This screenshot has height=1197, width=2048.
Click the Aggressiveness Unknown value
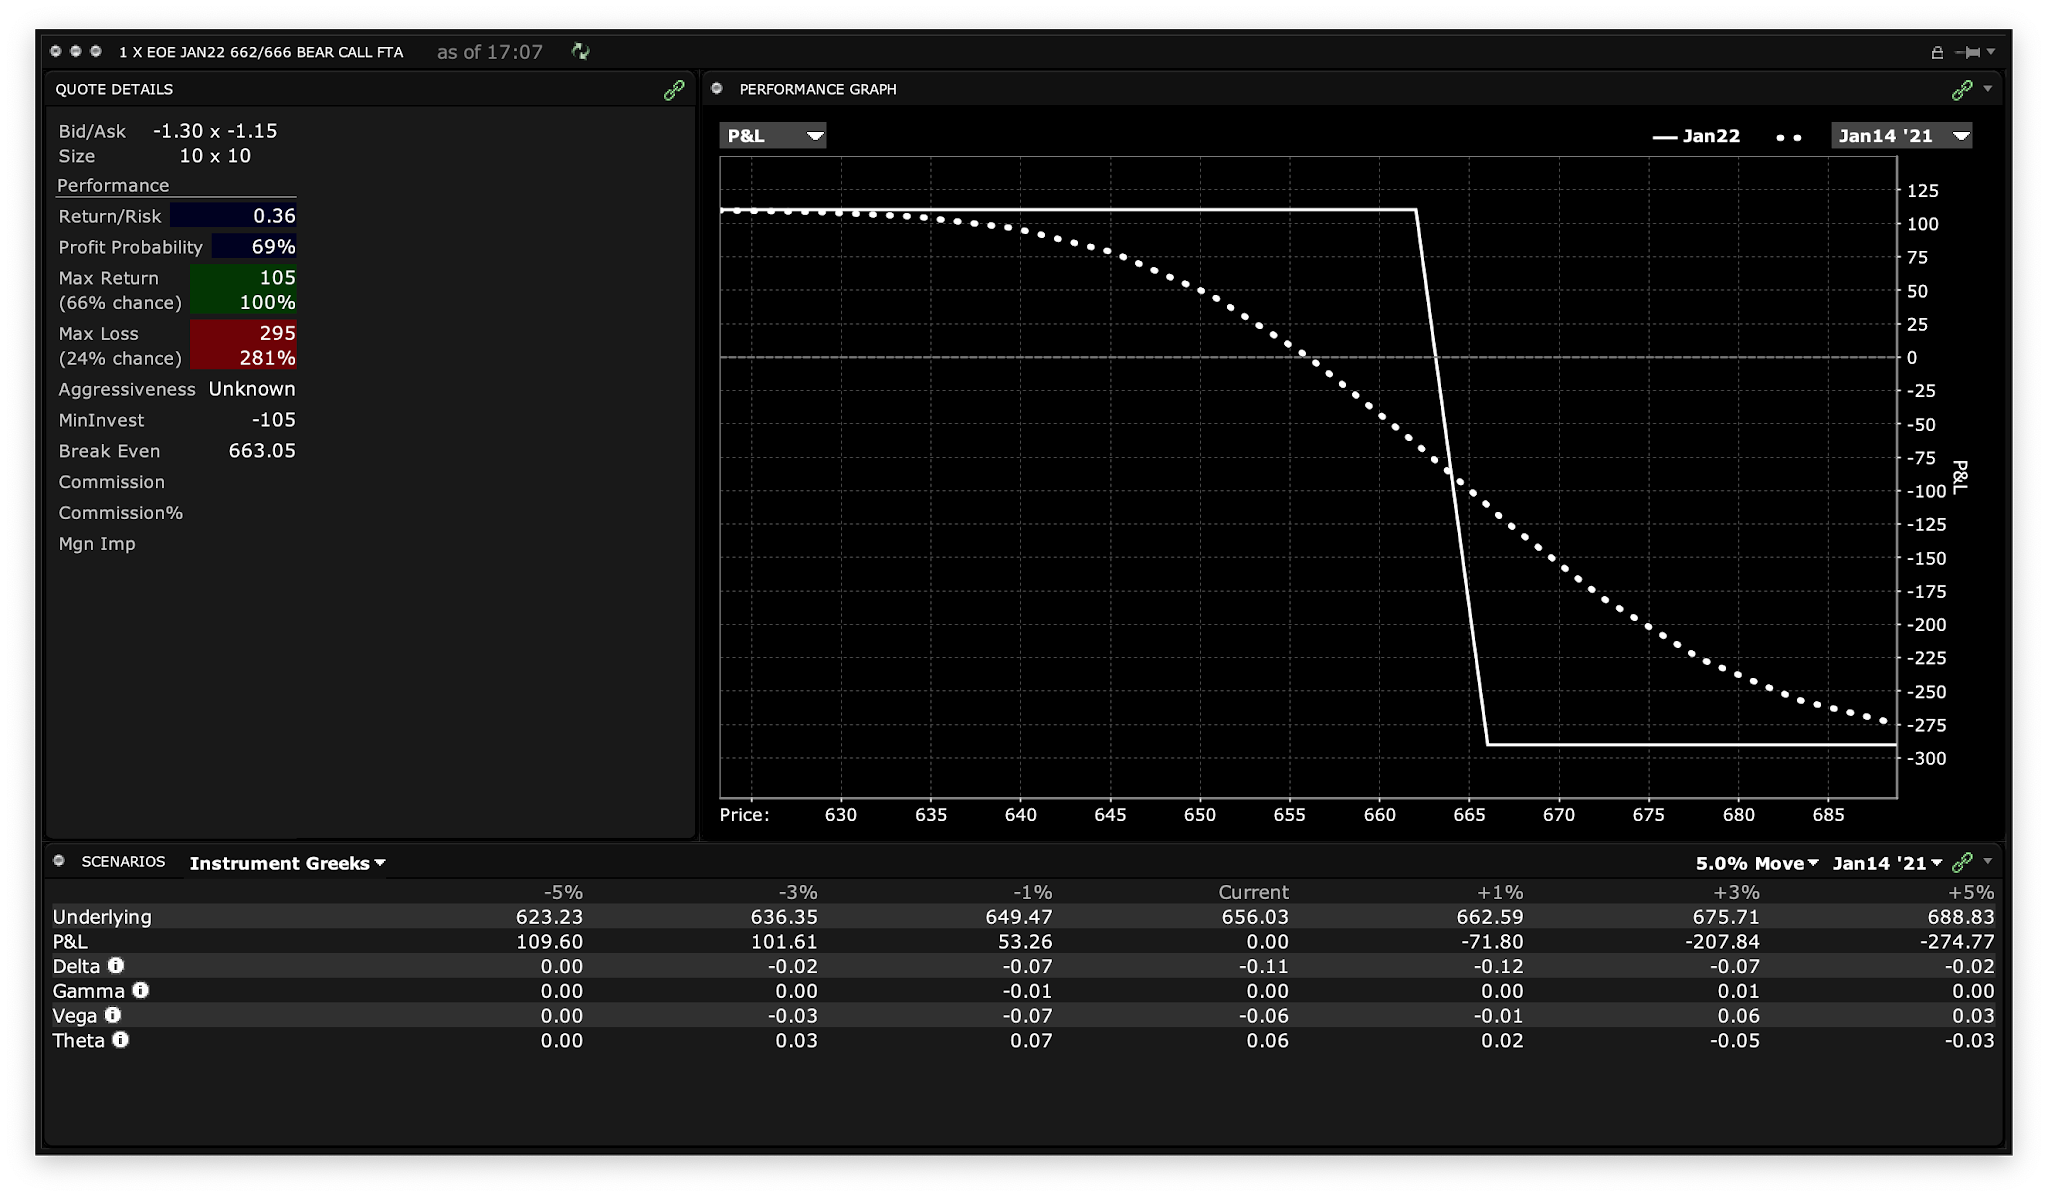(x=252, y=389)
